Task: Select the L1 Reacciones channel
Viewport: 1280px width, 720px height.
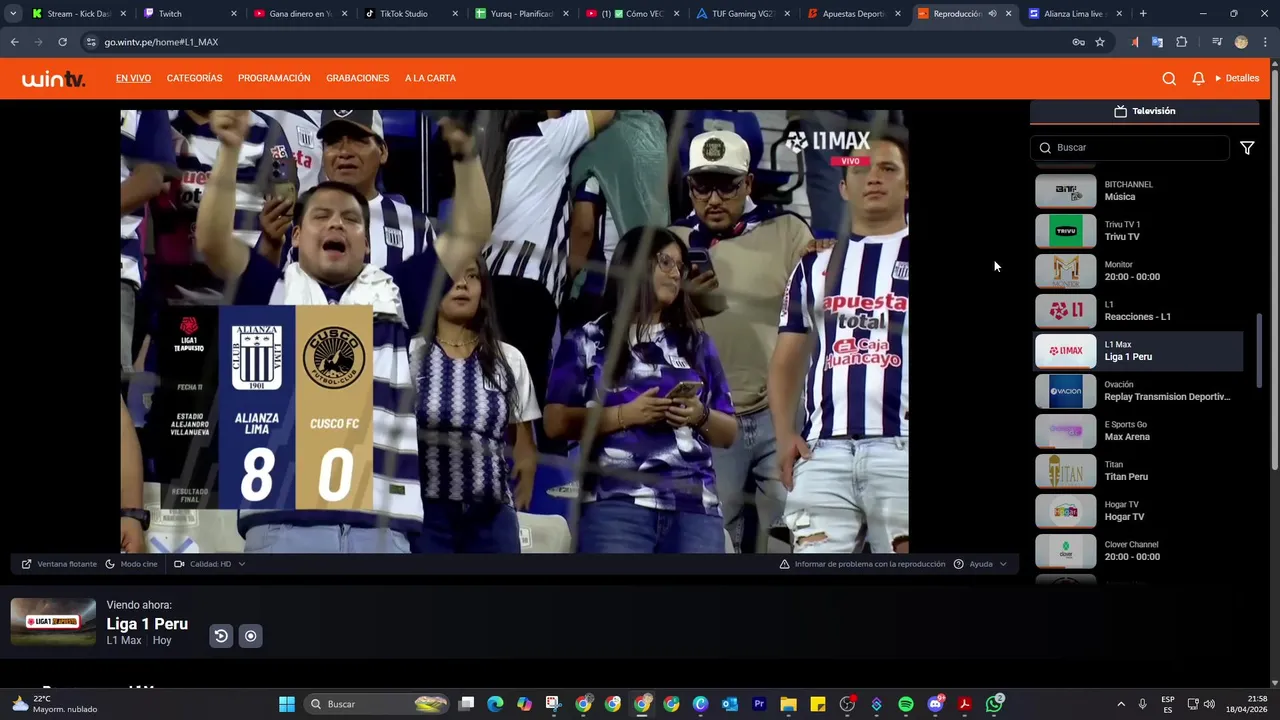Action: tap(1138, 311)
